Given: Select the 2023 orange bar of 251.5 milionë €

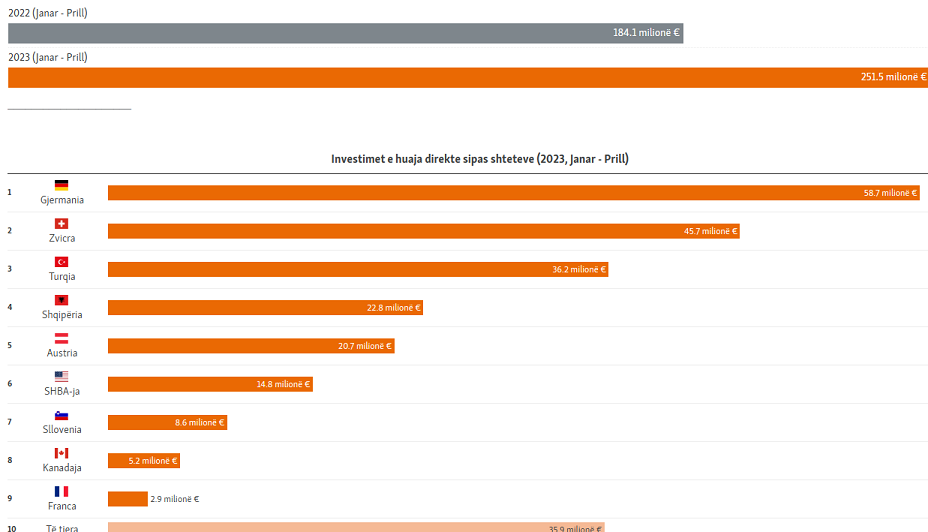Looking at the screenshot, I should (x=467, y=77).
